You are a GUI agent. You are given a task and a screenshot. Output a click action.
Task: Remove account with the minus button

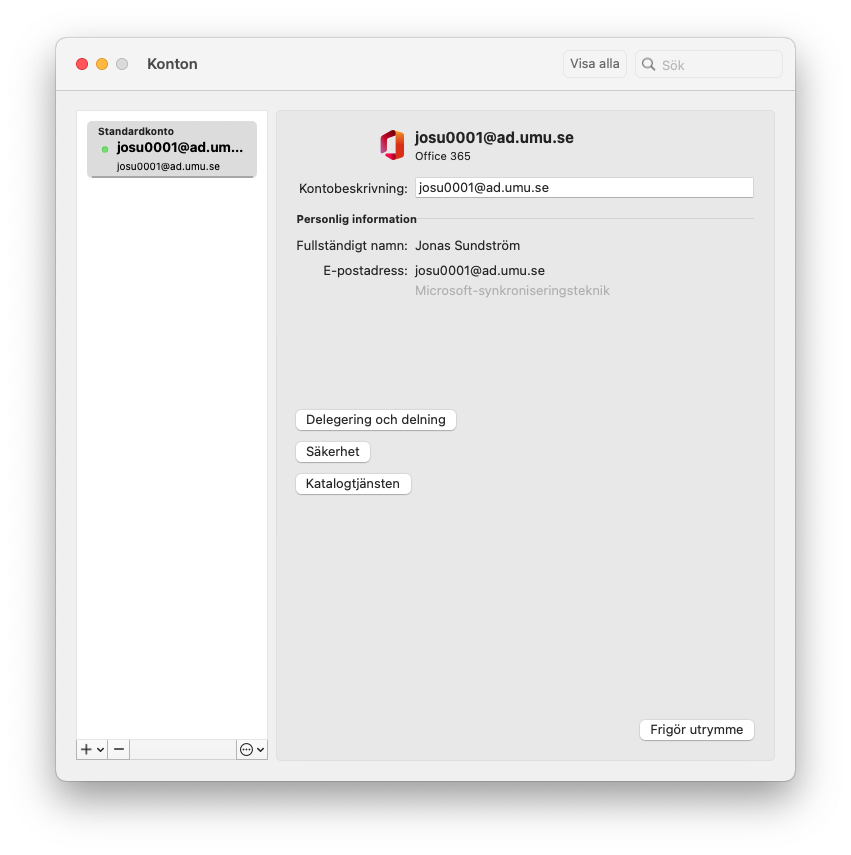pyautogui.click(x=119, y=749)
